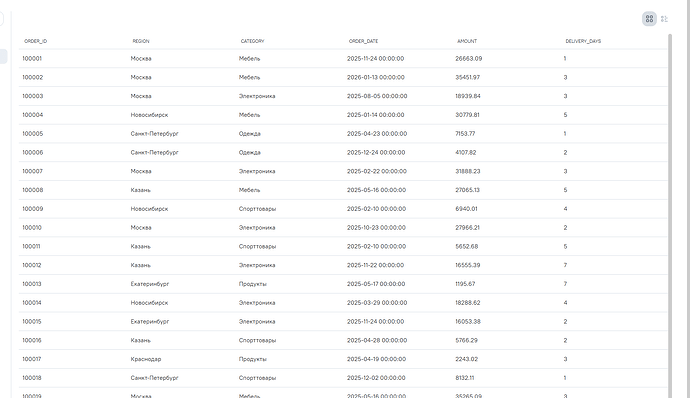Image resolution: width=690 pixels, height=398 pixels.
Task: Click amount value 6940.01
Action: click(x=466, y=209)
